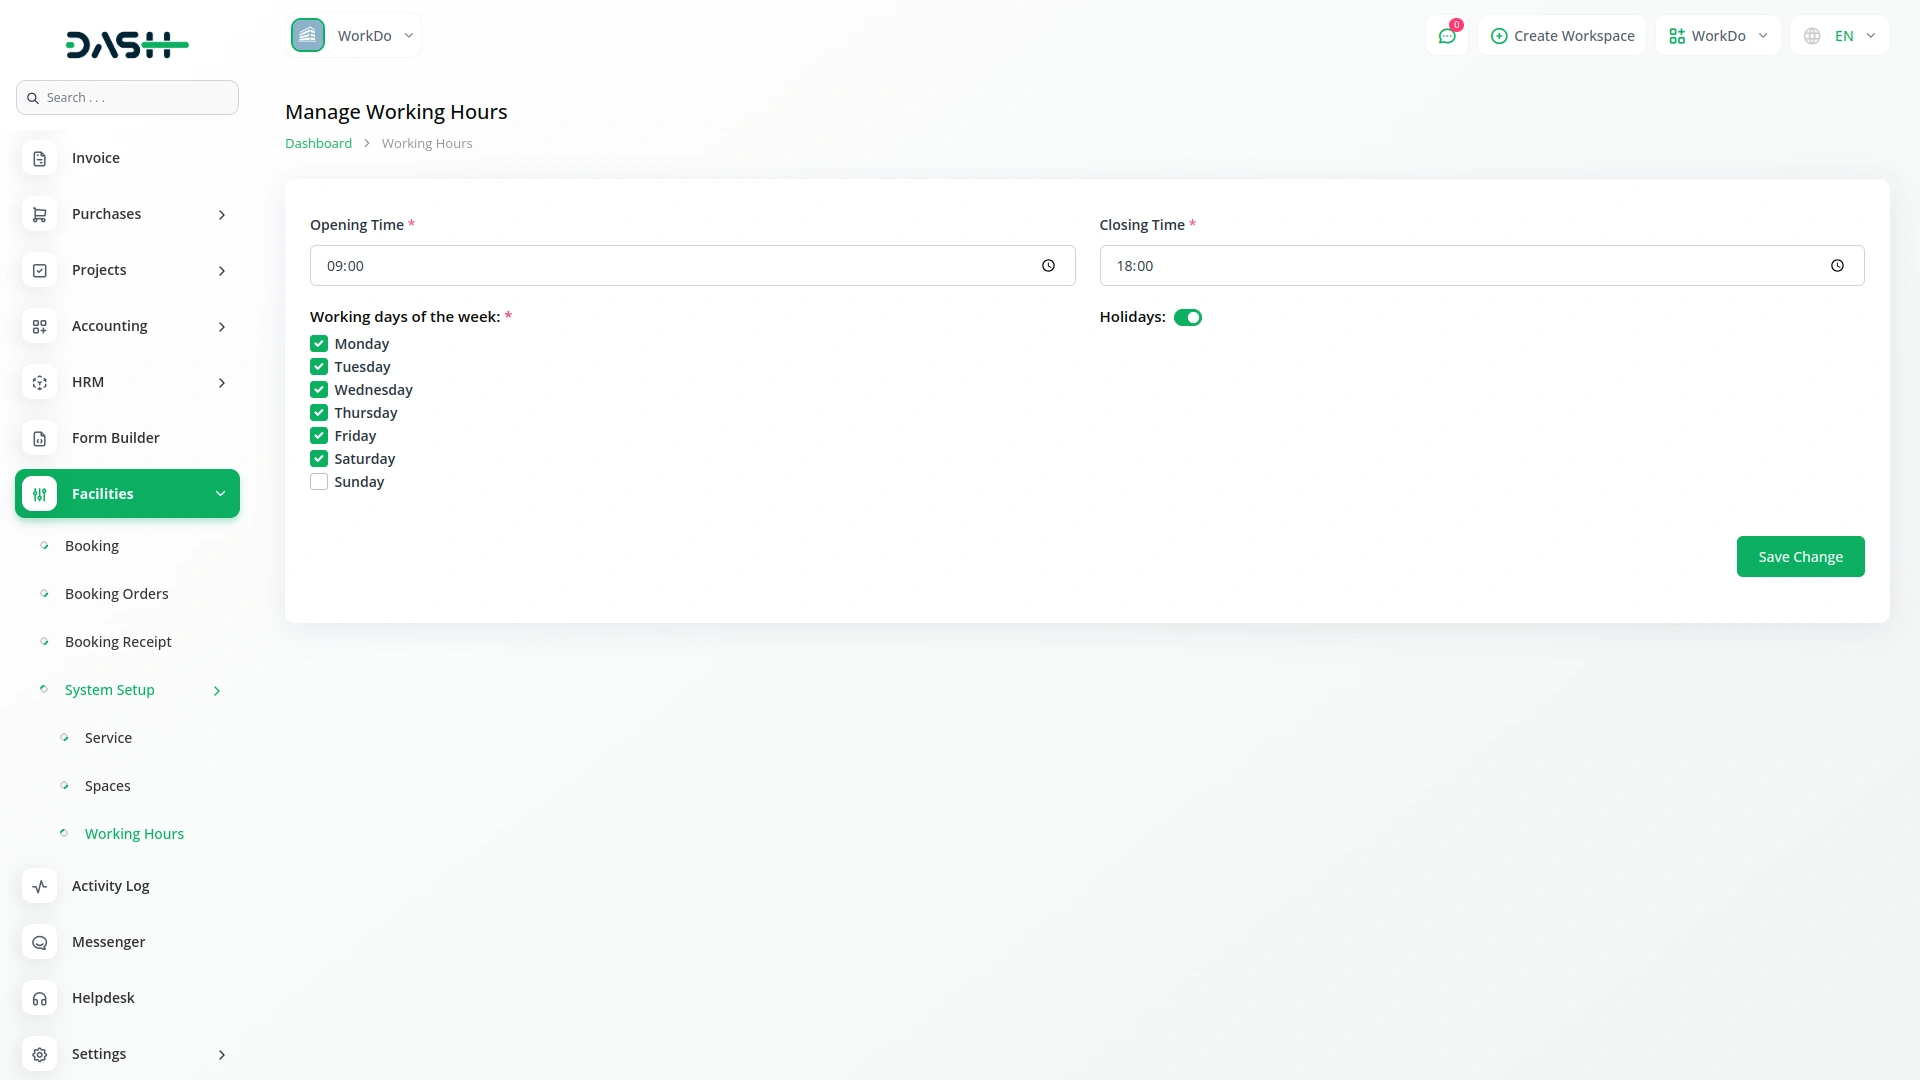Click the Save Change button

coord(1800,557)
